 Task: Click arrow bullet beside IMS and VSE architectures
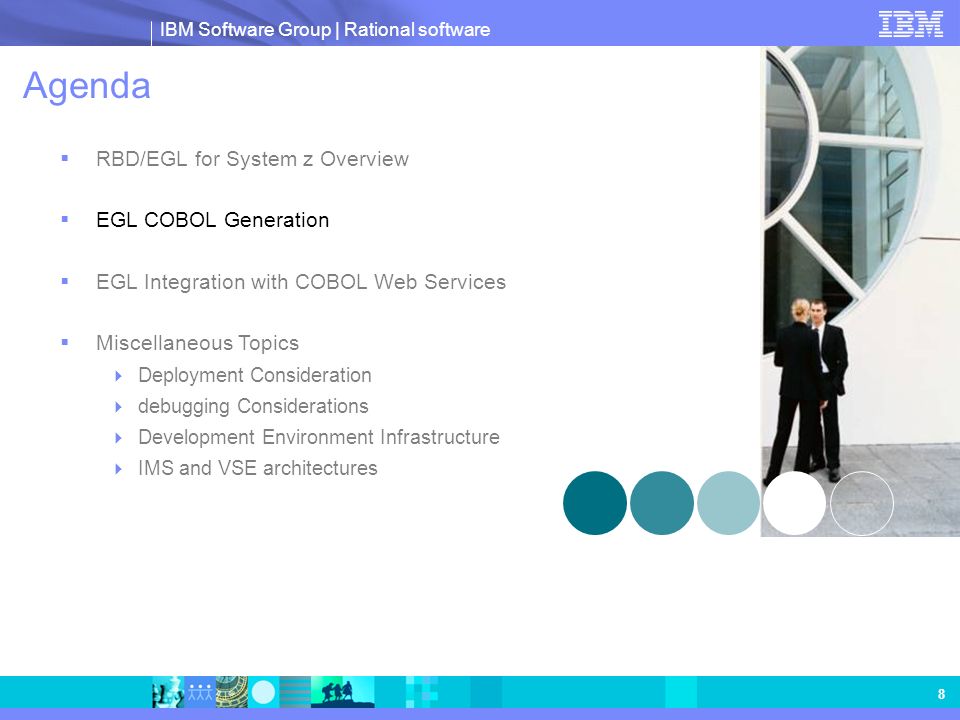pyautogui.click(x=119, y=469)
